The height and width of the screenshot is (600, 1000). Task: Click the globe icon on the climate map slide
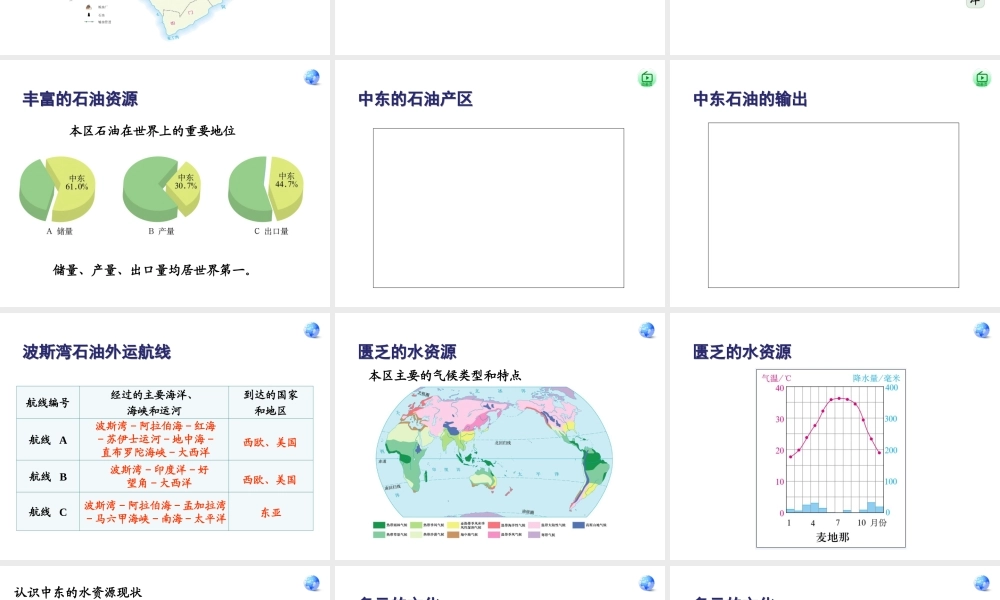(647, 330)
